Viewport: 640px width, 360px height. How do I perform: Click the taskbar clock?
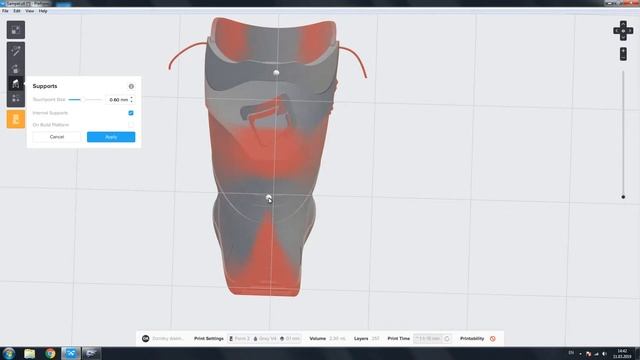click(622, 353)
